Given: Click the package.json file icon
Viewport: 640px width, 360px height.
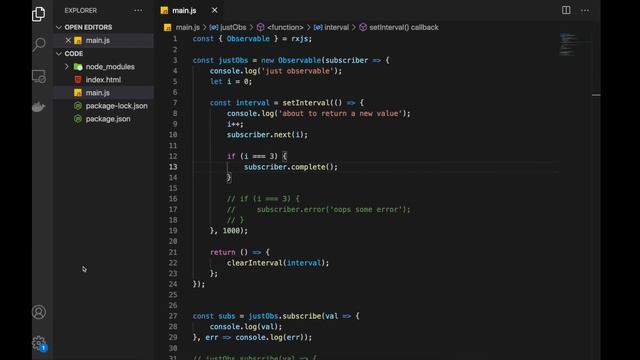Looking at the screenshot, I should pyautogui.click(x=78, y=119).
